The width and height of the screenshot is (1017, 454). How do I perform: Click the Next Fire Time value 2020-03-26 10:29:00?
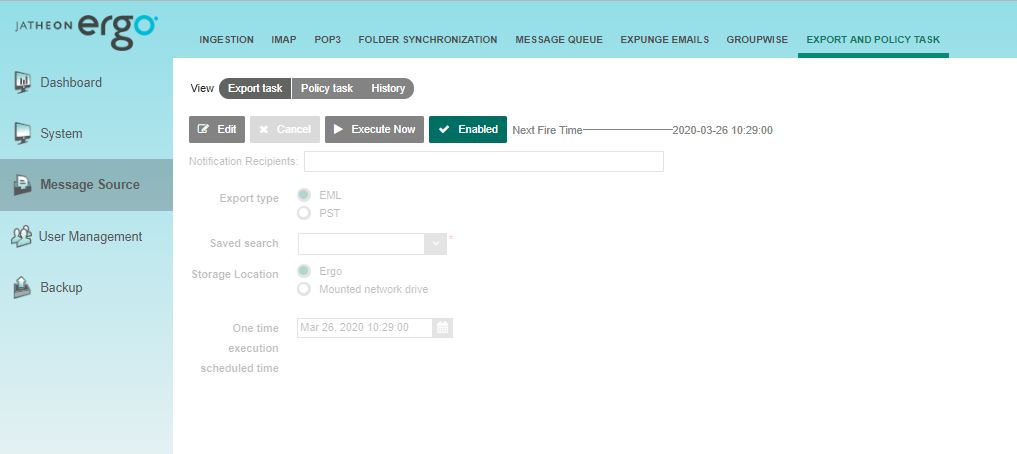723,130
